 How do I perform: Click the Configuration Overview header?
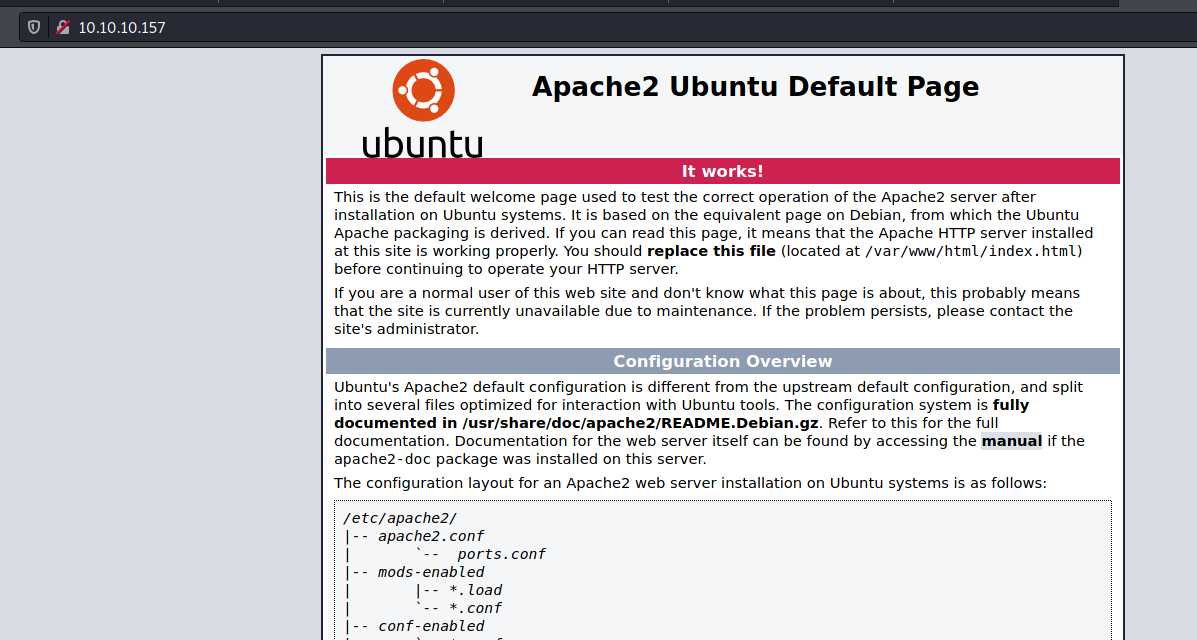[x=722, y=361]
